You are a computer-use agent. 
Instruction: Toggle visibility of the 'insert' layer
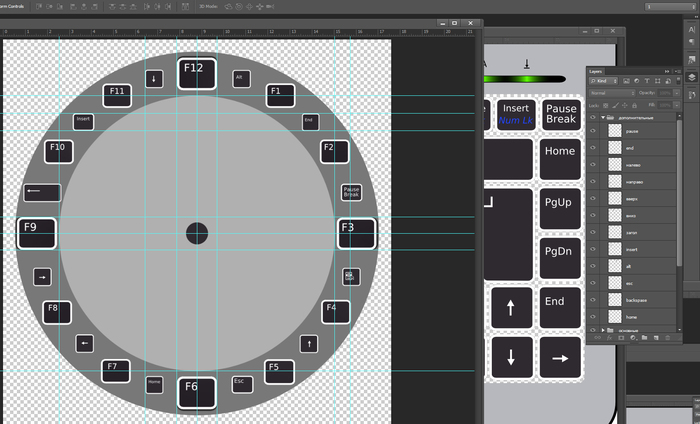(594, 249)
